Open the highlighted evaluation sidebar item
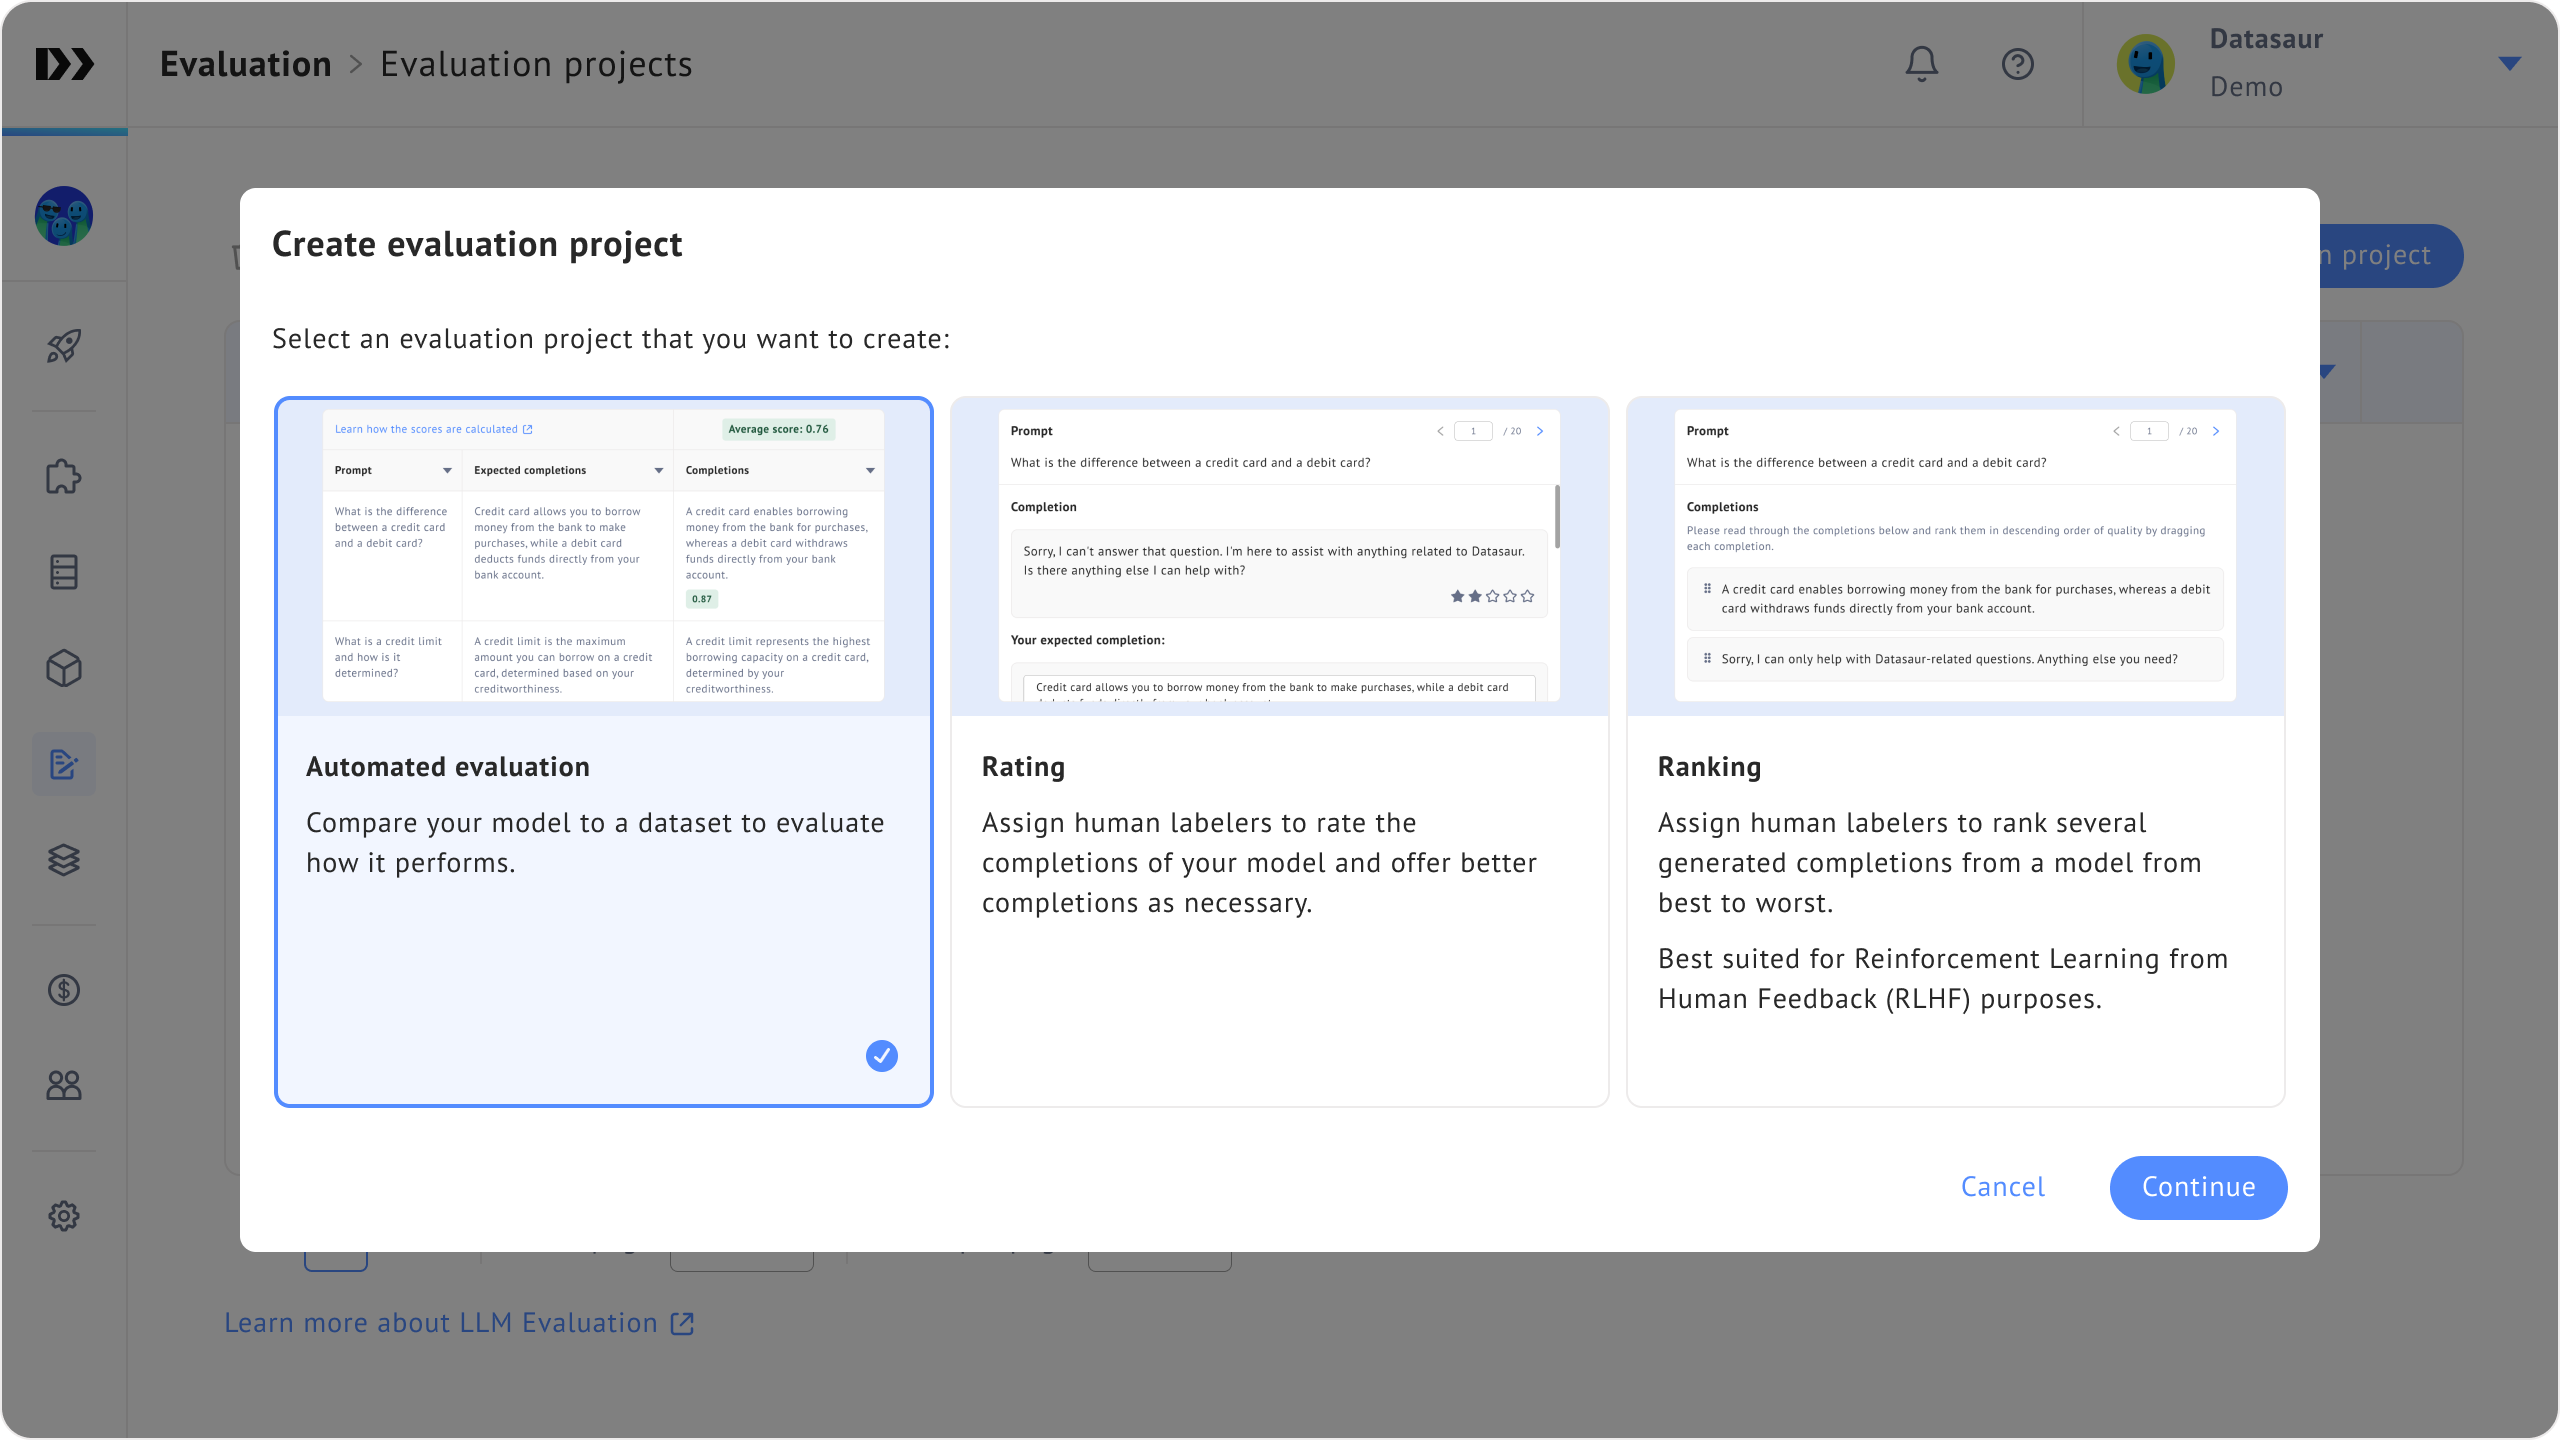This screenshot has width=2560, height=1440. point(64,764)
